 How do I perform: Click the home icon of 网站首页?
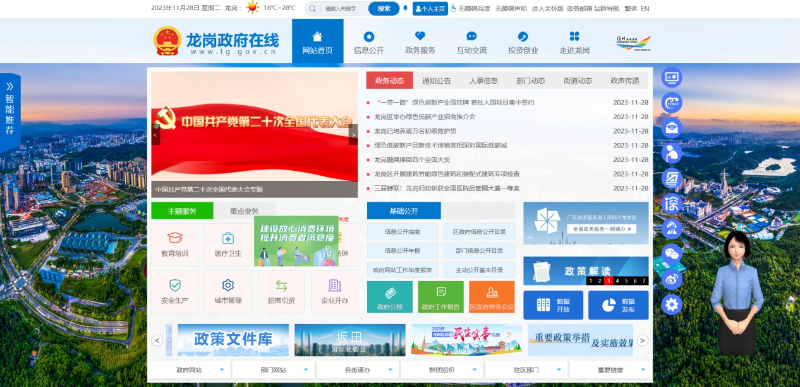(317, 36)
